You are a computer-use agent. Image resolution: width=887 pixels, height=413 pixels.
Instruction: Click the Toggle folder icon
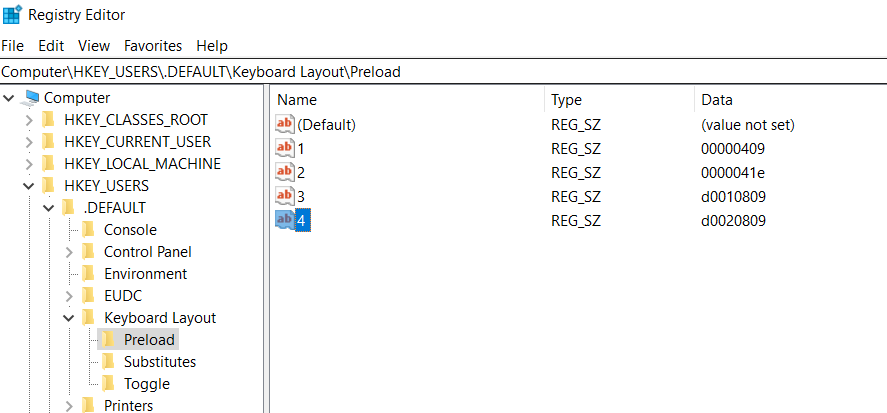point(107,384)
